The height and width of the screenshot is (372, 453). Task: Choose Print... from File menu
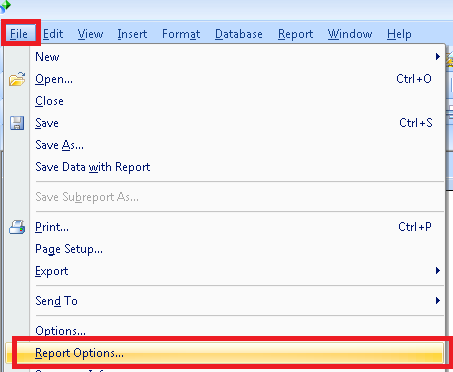pos(225,227)
